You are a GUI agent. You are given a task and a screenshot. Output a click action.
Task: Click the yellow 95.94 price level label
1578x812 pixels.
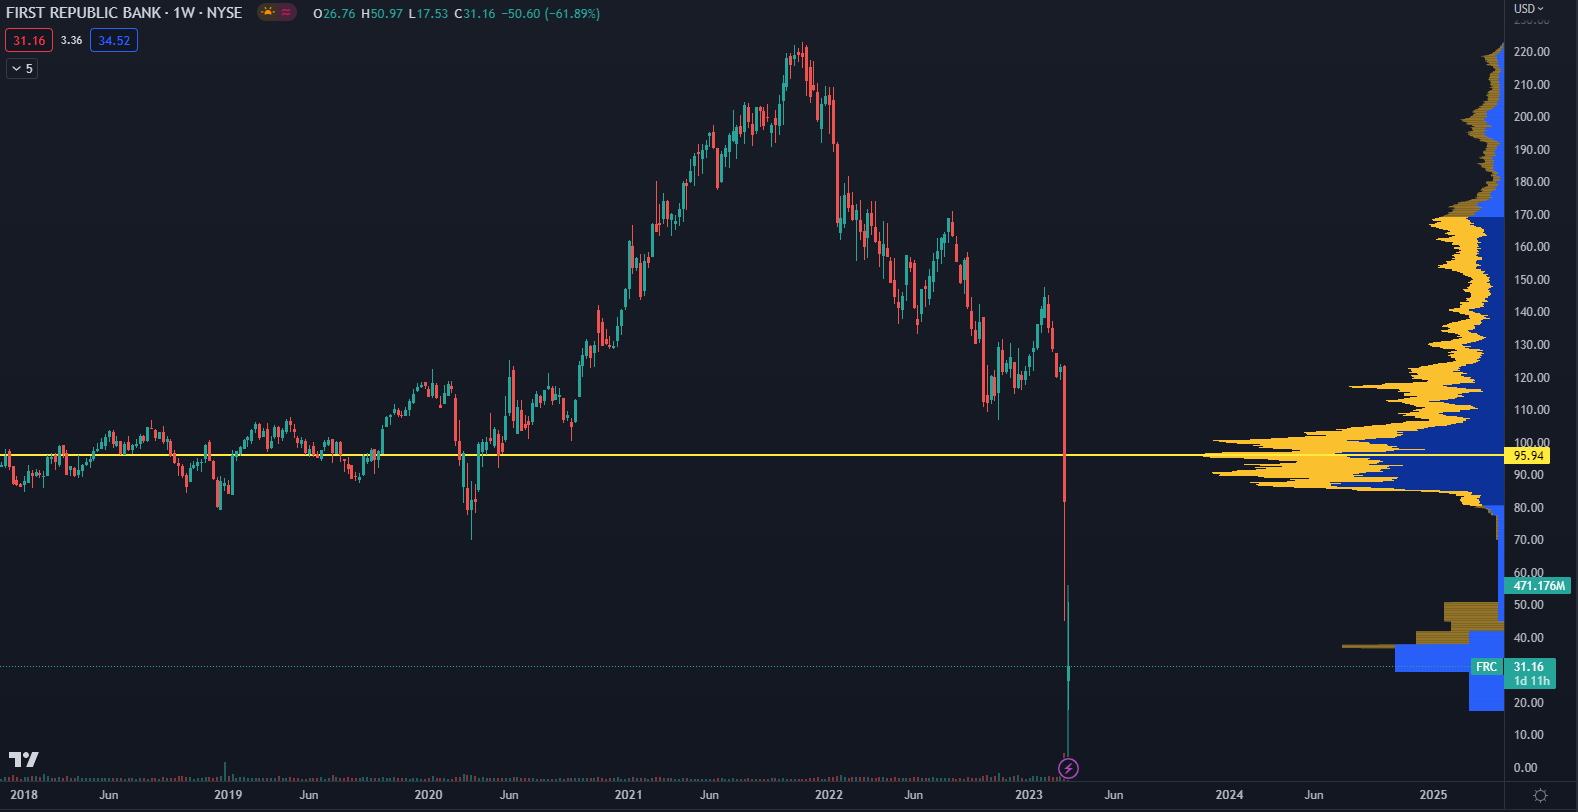pyautogui.click(x=1528, y=455)
